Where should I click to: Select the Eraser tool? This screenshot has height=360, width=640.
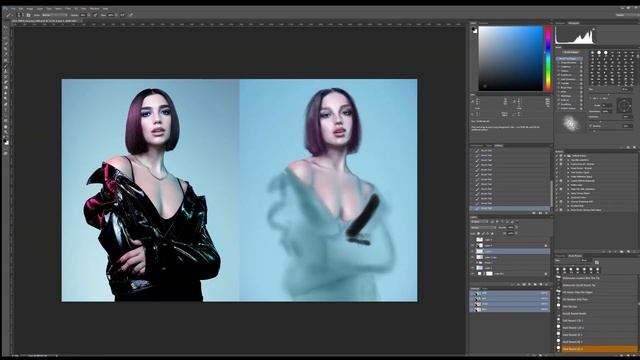click(6, 82)
